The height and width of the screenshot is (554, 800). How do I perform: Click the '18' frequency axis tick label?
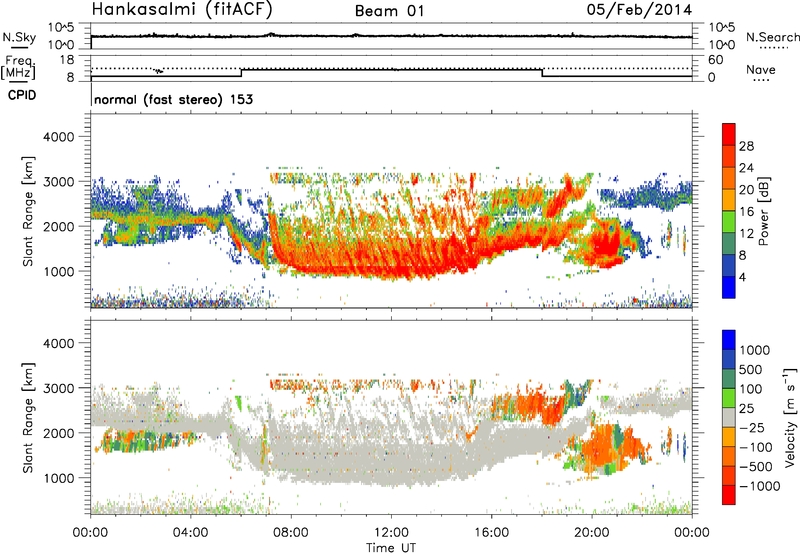[x=67, y=60]
